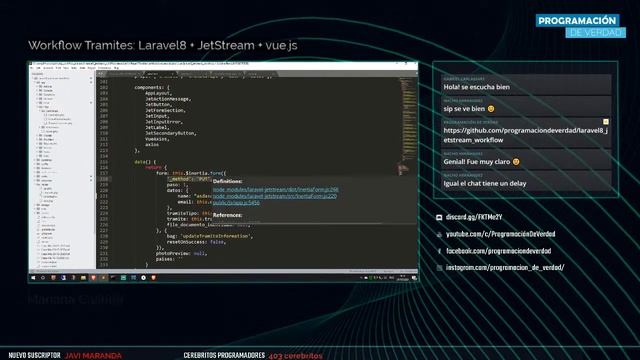Click the green app icon in the taskbar
640x360 pixels.
123,278
